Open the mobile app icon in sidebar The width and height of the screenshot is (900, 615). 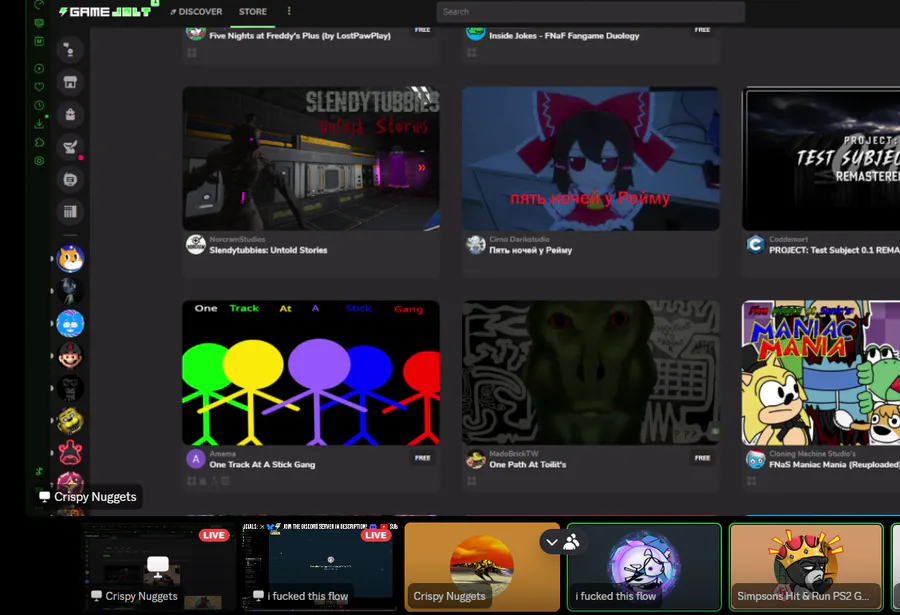(70, 180)
